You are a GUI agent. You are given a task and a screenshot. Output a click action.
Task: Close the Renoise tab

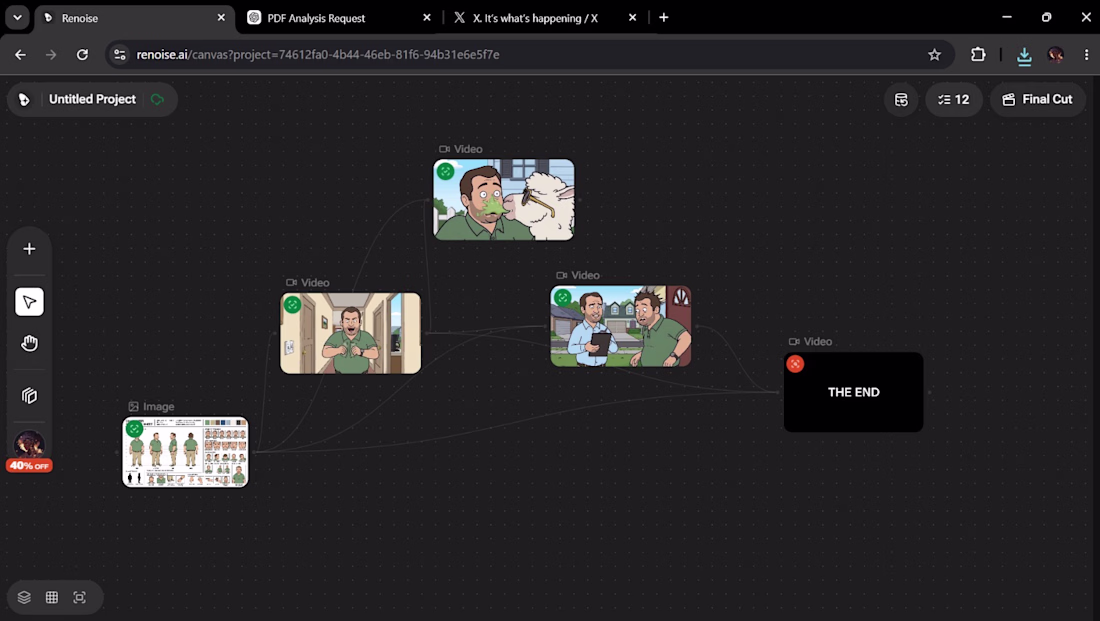(x=221, y=18)
